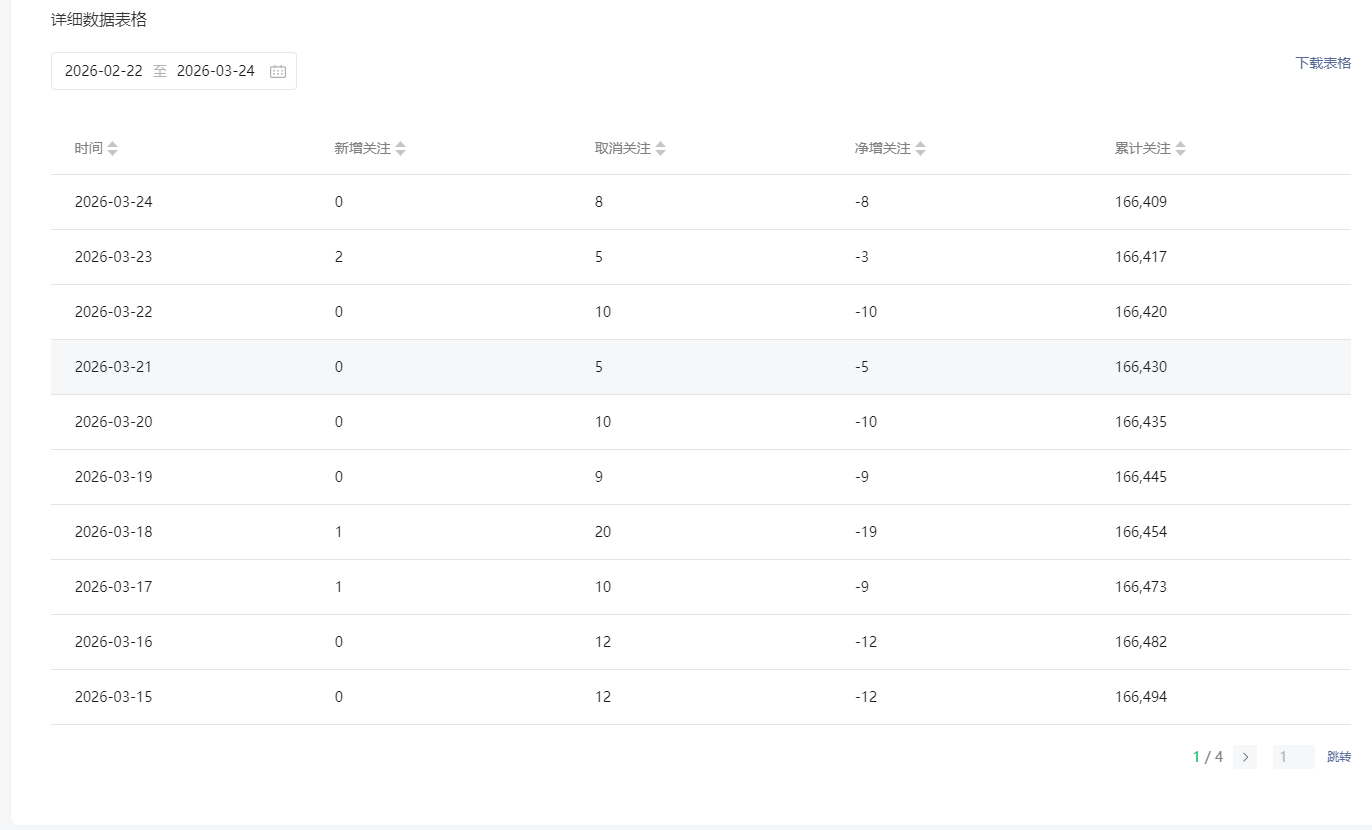The width and height of the screenshot is (1372, 830).
Task: Sort by 新增关注 column arrows
Action: pyautogui.click(x=401, y=148)
